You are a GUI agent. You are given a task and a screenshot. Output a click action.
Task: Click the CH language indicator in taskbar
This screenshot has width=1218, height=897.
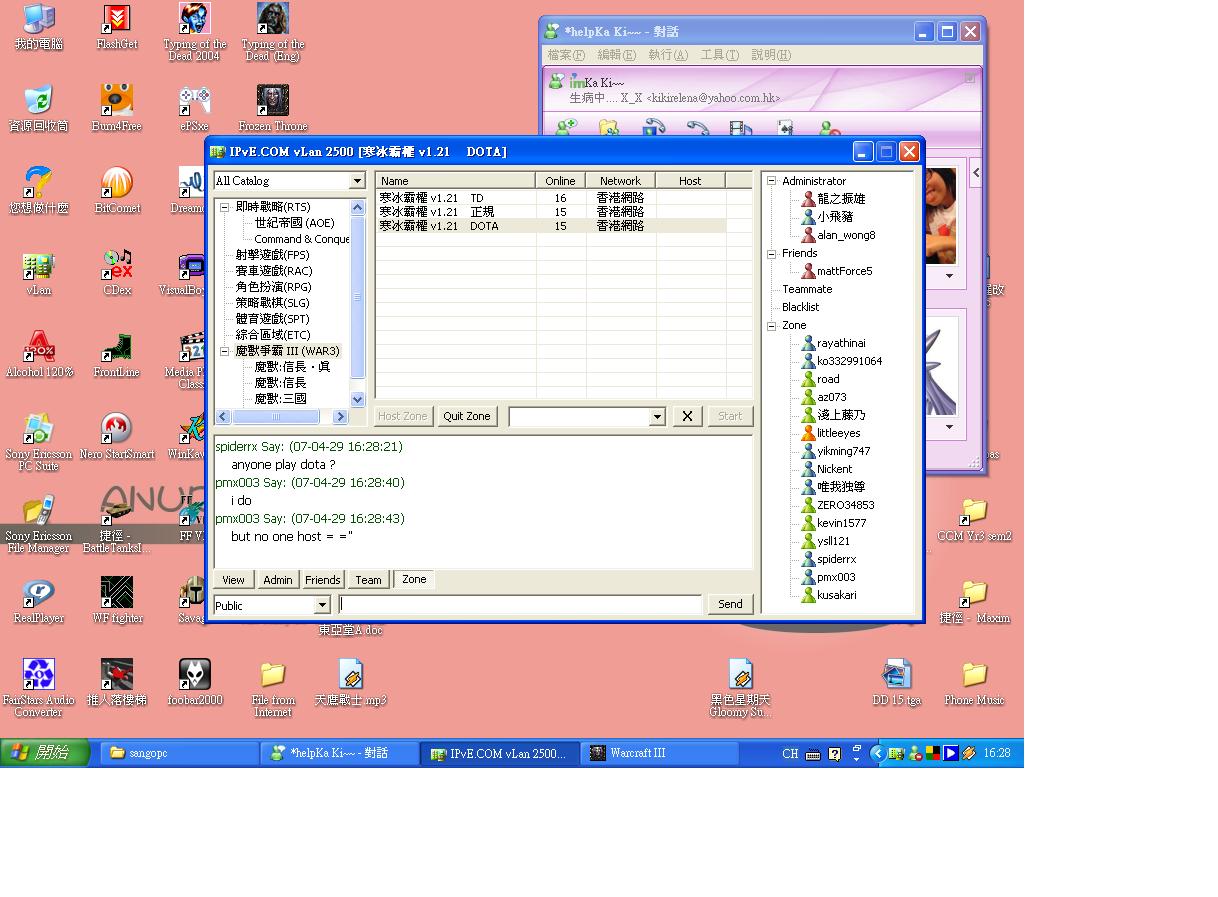coord(790,752)
